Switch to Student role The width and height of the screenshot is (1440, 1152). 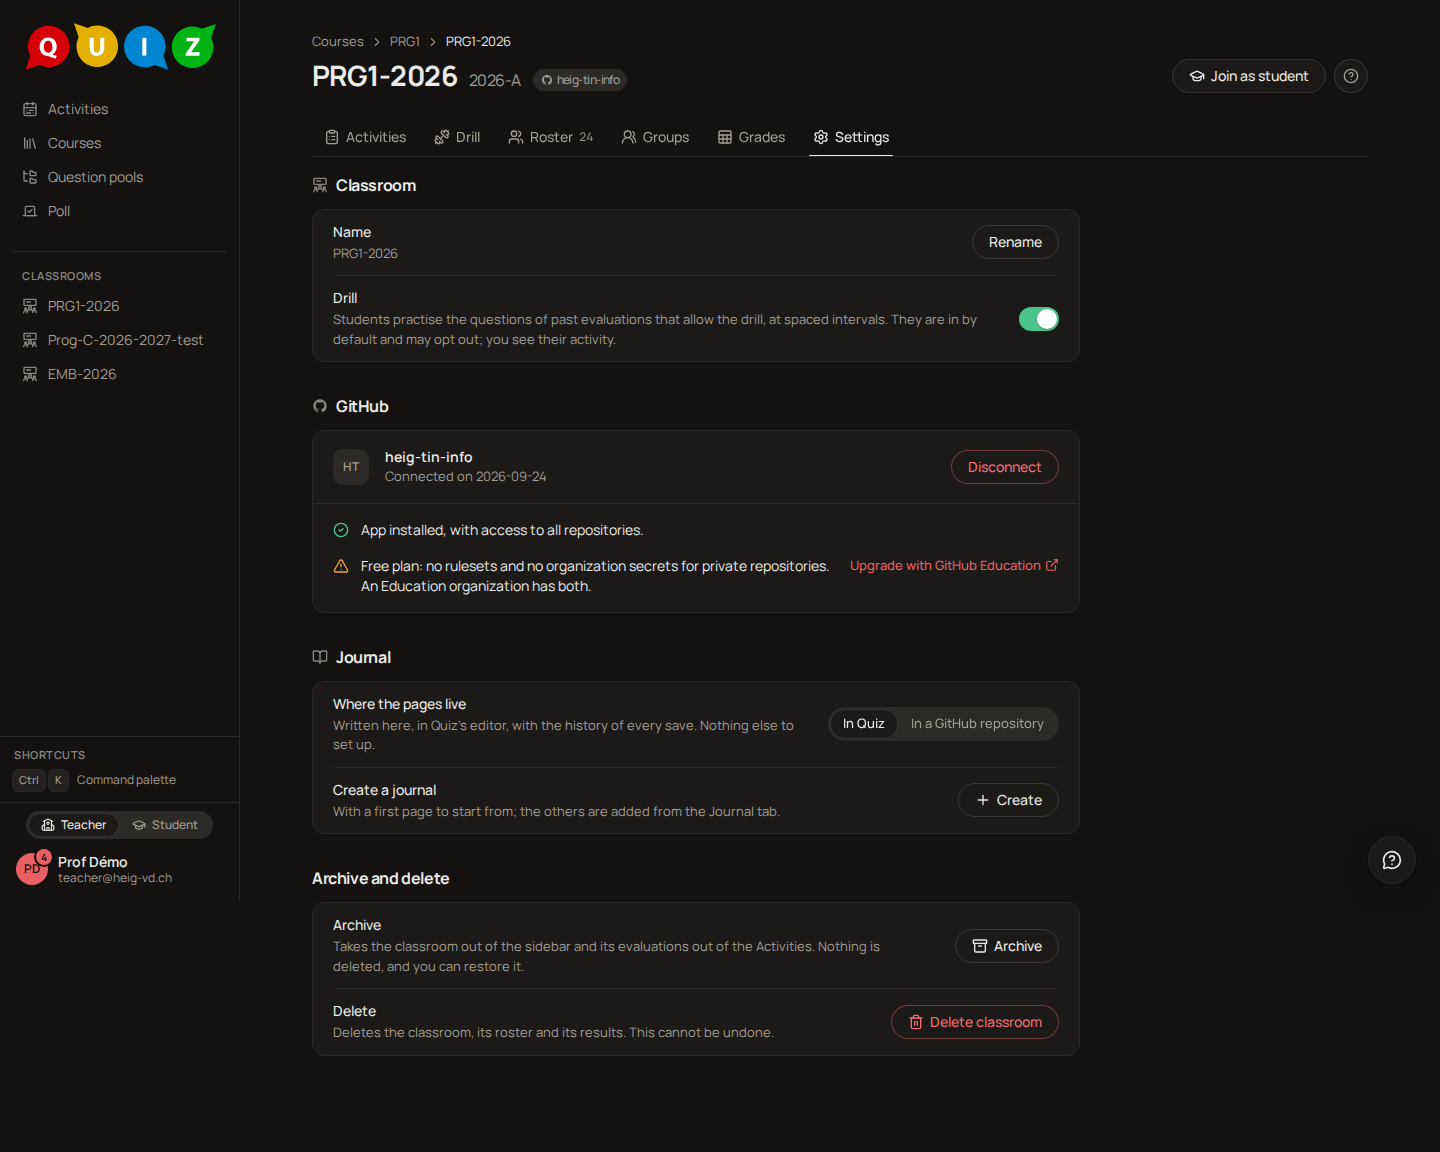coord(165,825)
